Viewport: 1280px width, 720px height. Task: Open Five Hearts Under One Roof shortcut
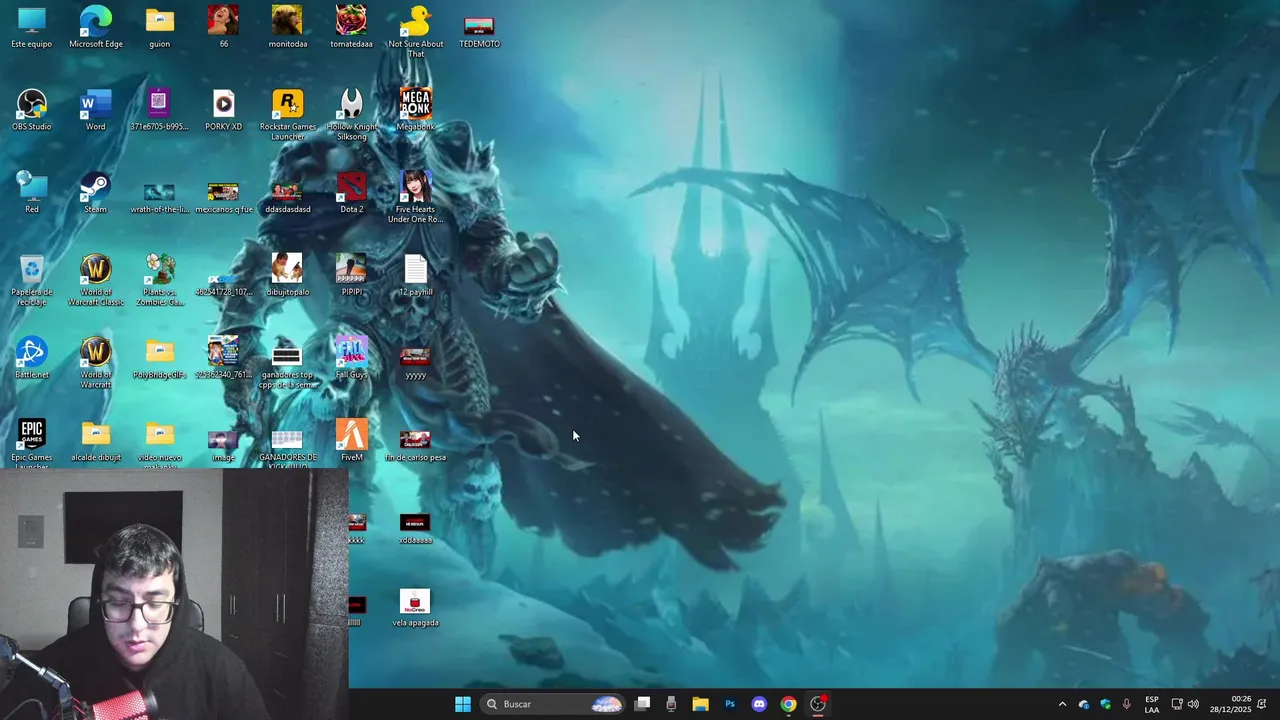[x=415, y=197]
